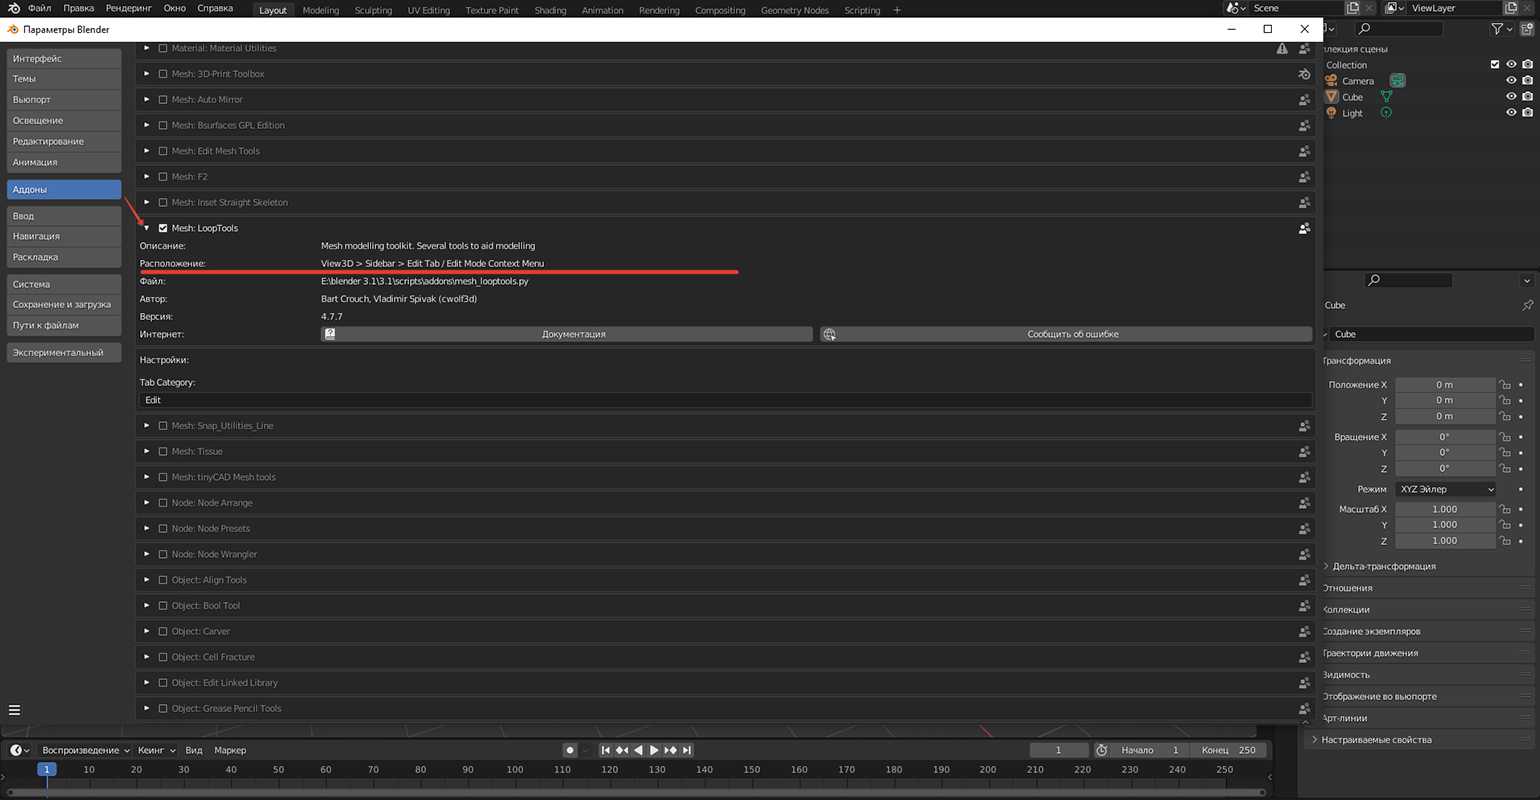Toggle the auto keying record button

pos(570,750)
